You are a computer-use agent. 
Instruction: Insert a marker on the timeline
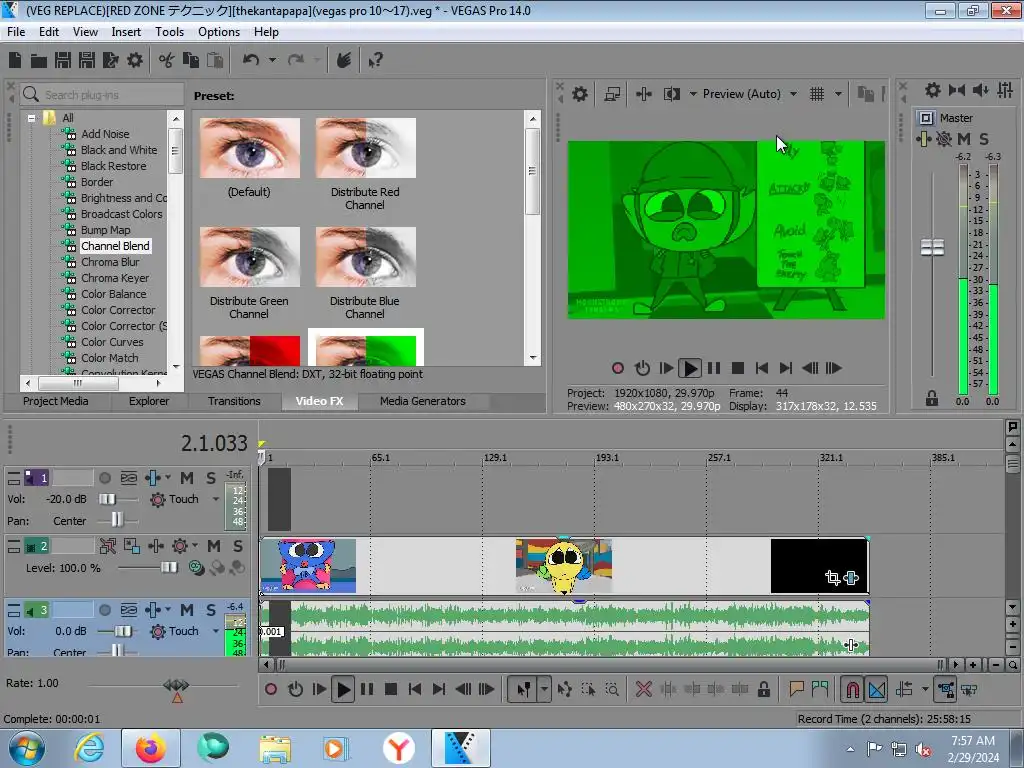(796, 690)
